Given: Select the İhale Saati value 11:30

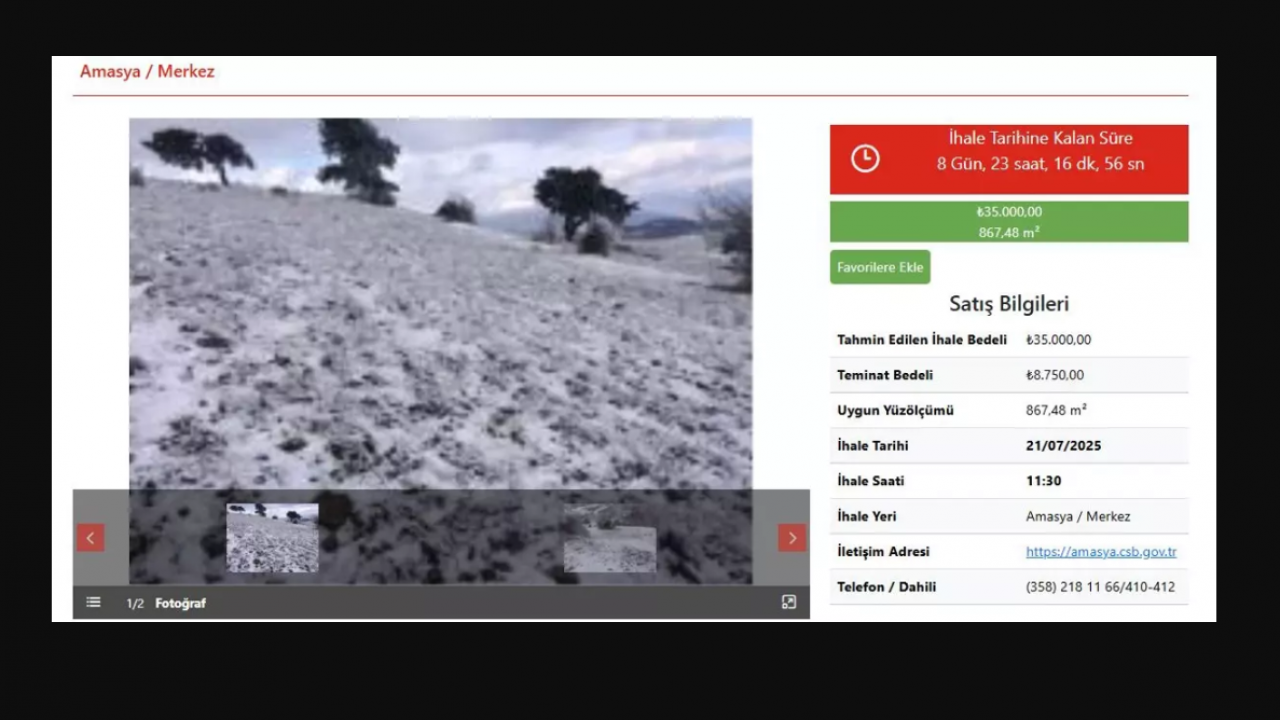Looking at the screenshot, I should pos(1043,481).
